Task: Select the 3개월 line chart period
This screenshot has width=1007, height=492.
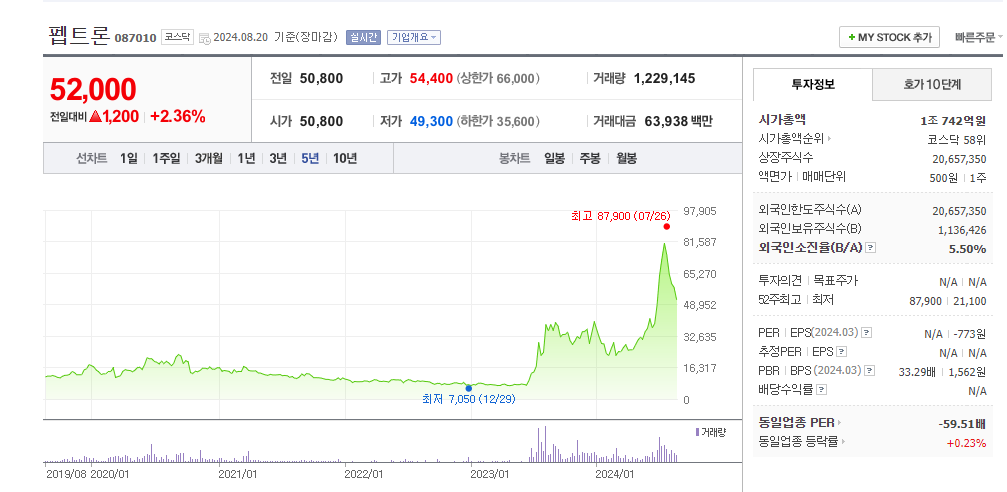Action: tap(209, 158)
